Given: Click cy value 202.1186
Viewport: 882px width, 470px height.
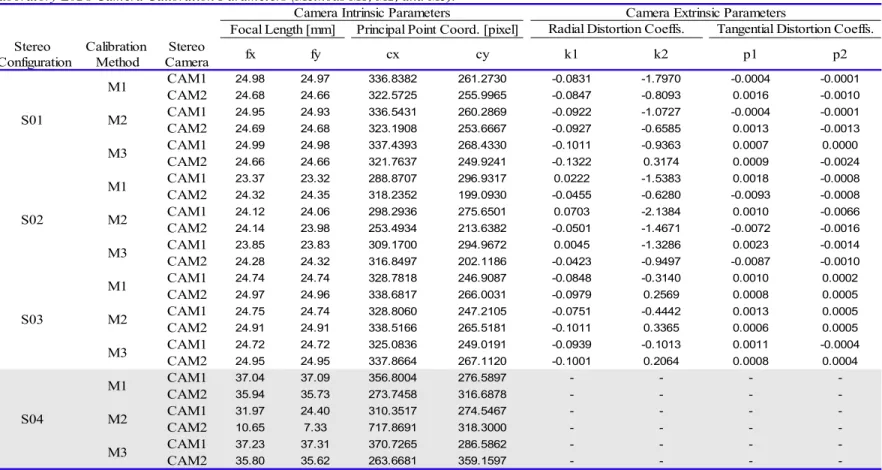Looking at the screenshot, I should pyautogui.click(x=482, y=261).
